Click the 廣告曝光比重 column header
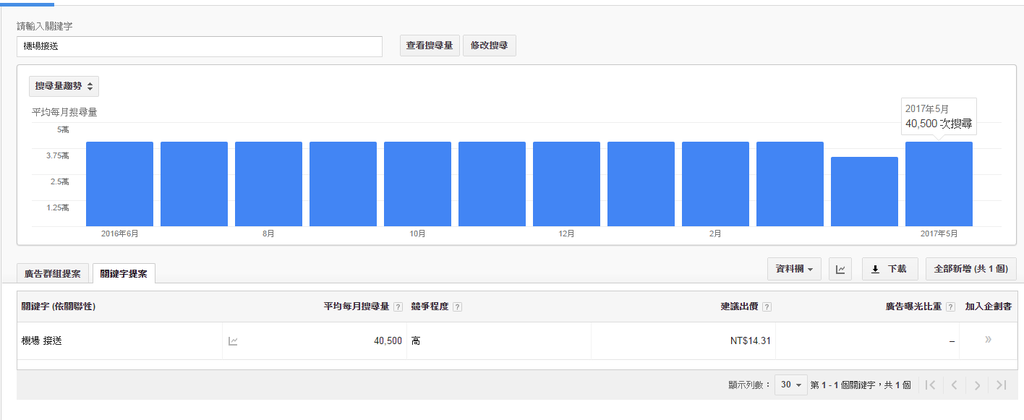The image size is (1024, 420). point(914,307)
